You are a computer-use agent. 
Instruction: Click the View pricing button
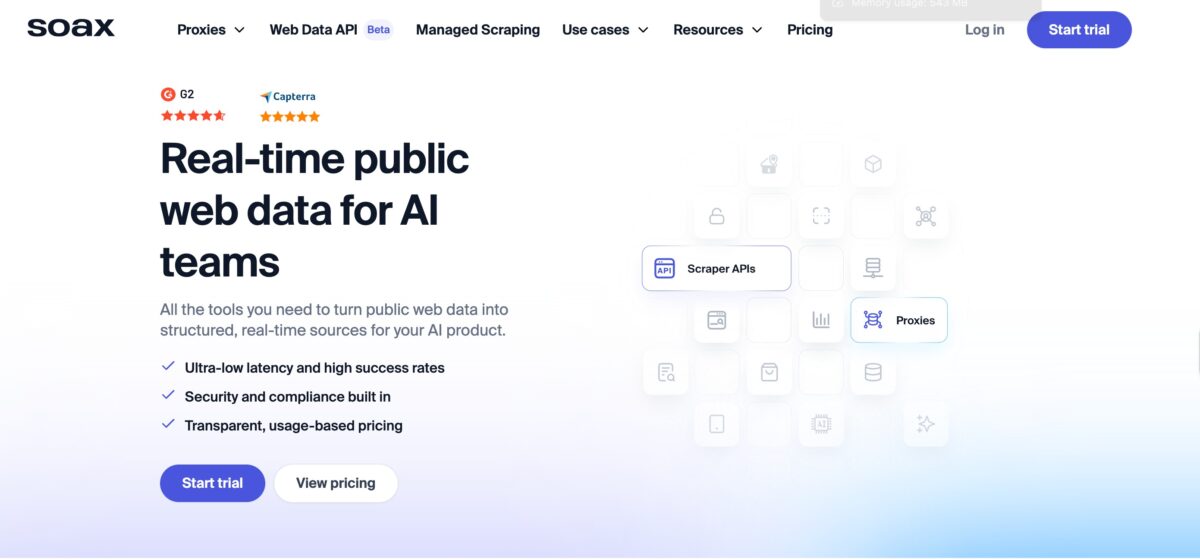(x=336, y=483)
